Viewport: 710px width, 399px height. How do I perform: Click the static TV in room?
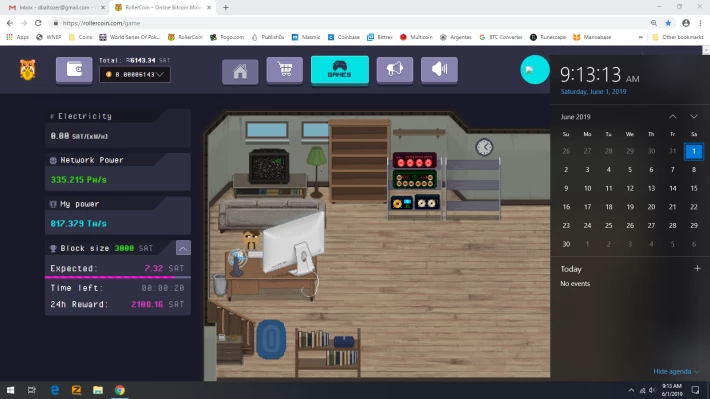[x=269, y=167]
